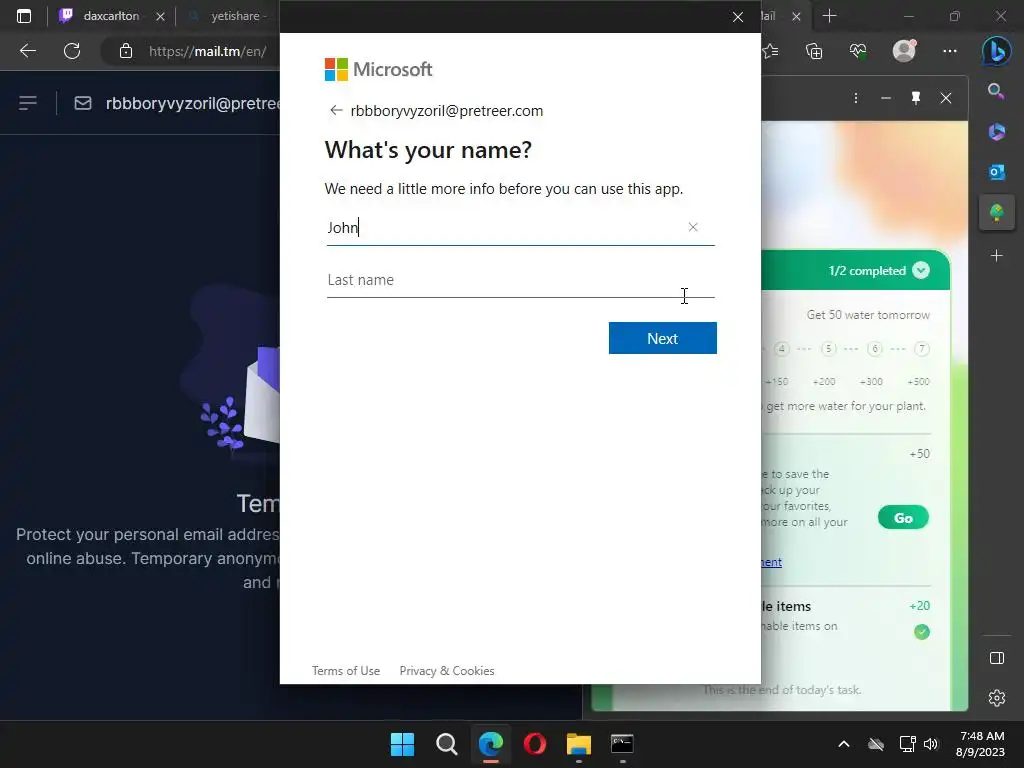
Task: Click rbbboryvyzoril email in mail.tm header
Action: pyautogui.click(x=193, y=103)
